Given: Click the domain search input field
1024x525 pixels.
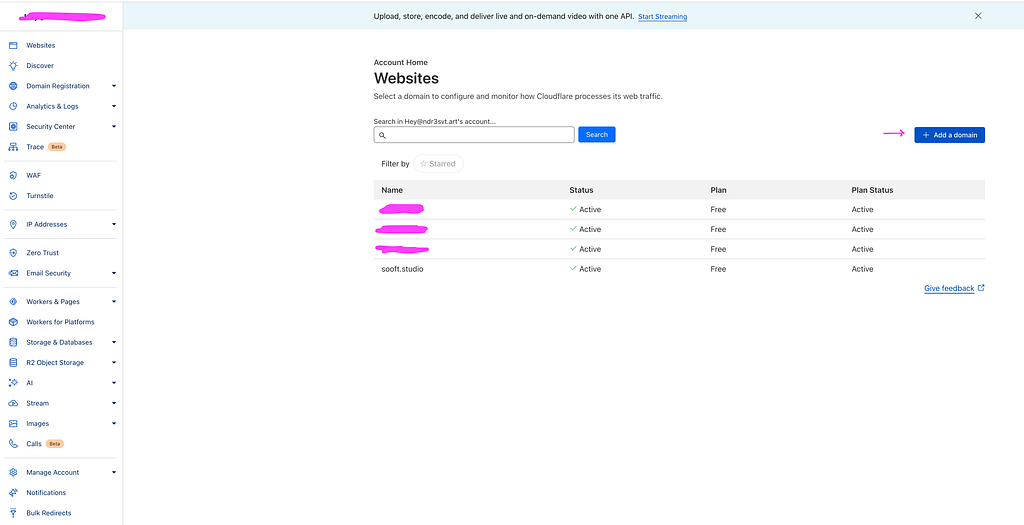Looking at the screenshot, I should click(474, 135).
